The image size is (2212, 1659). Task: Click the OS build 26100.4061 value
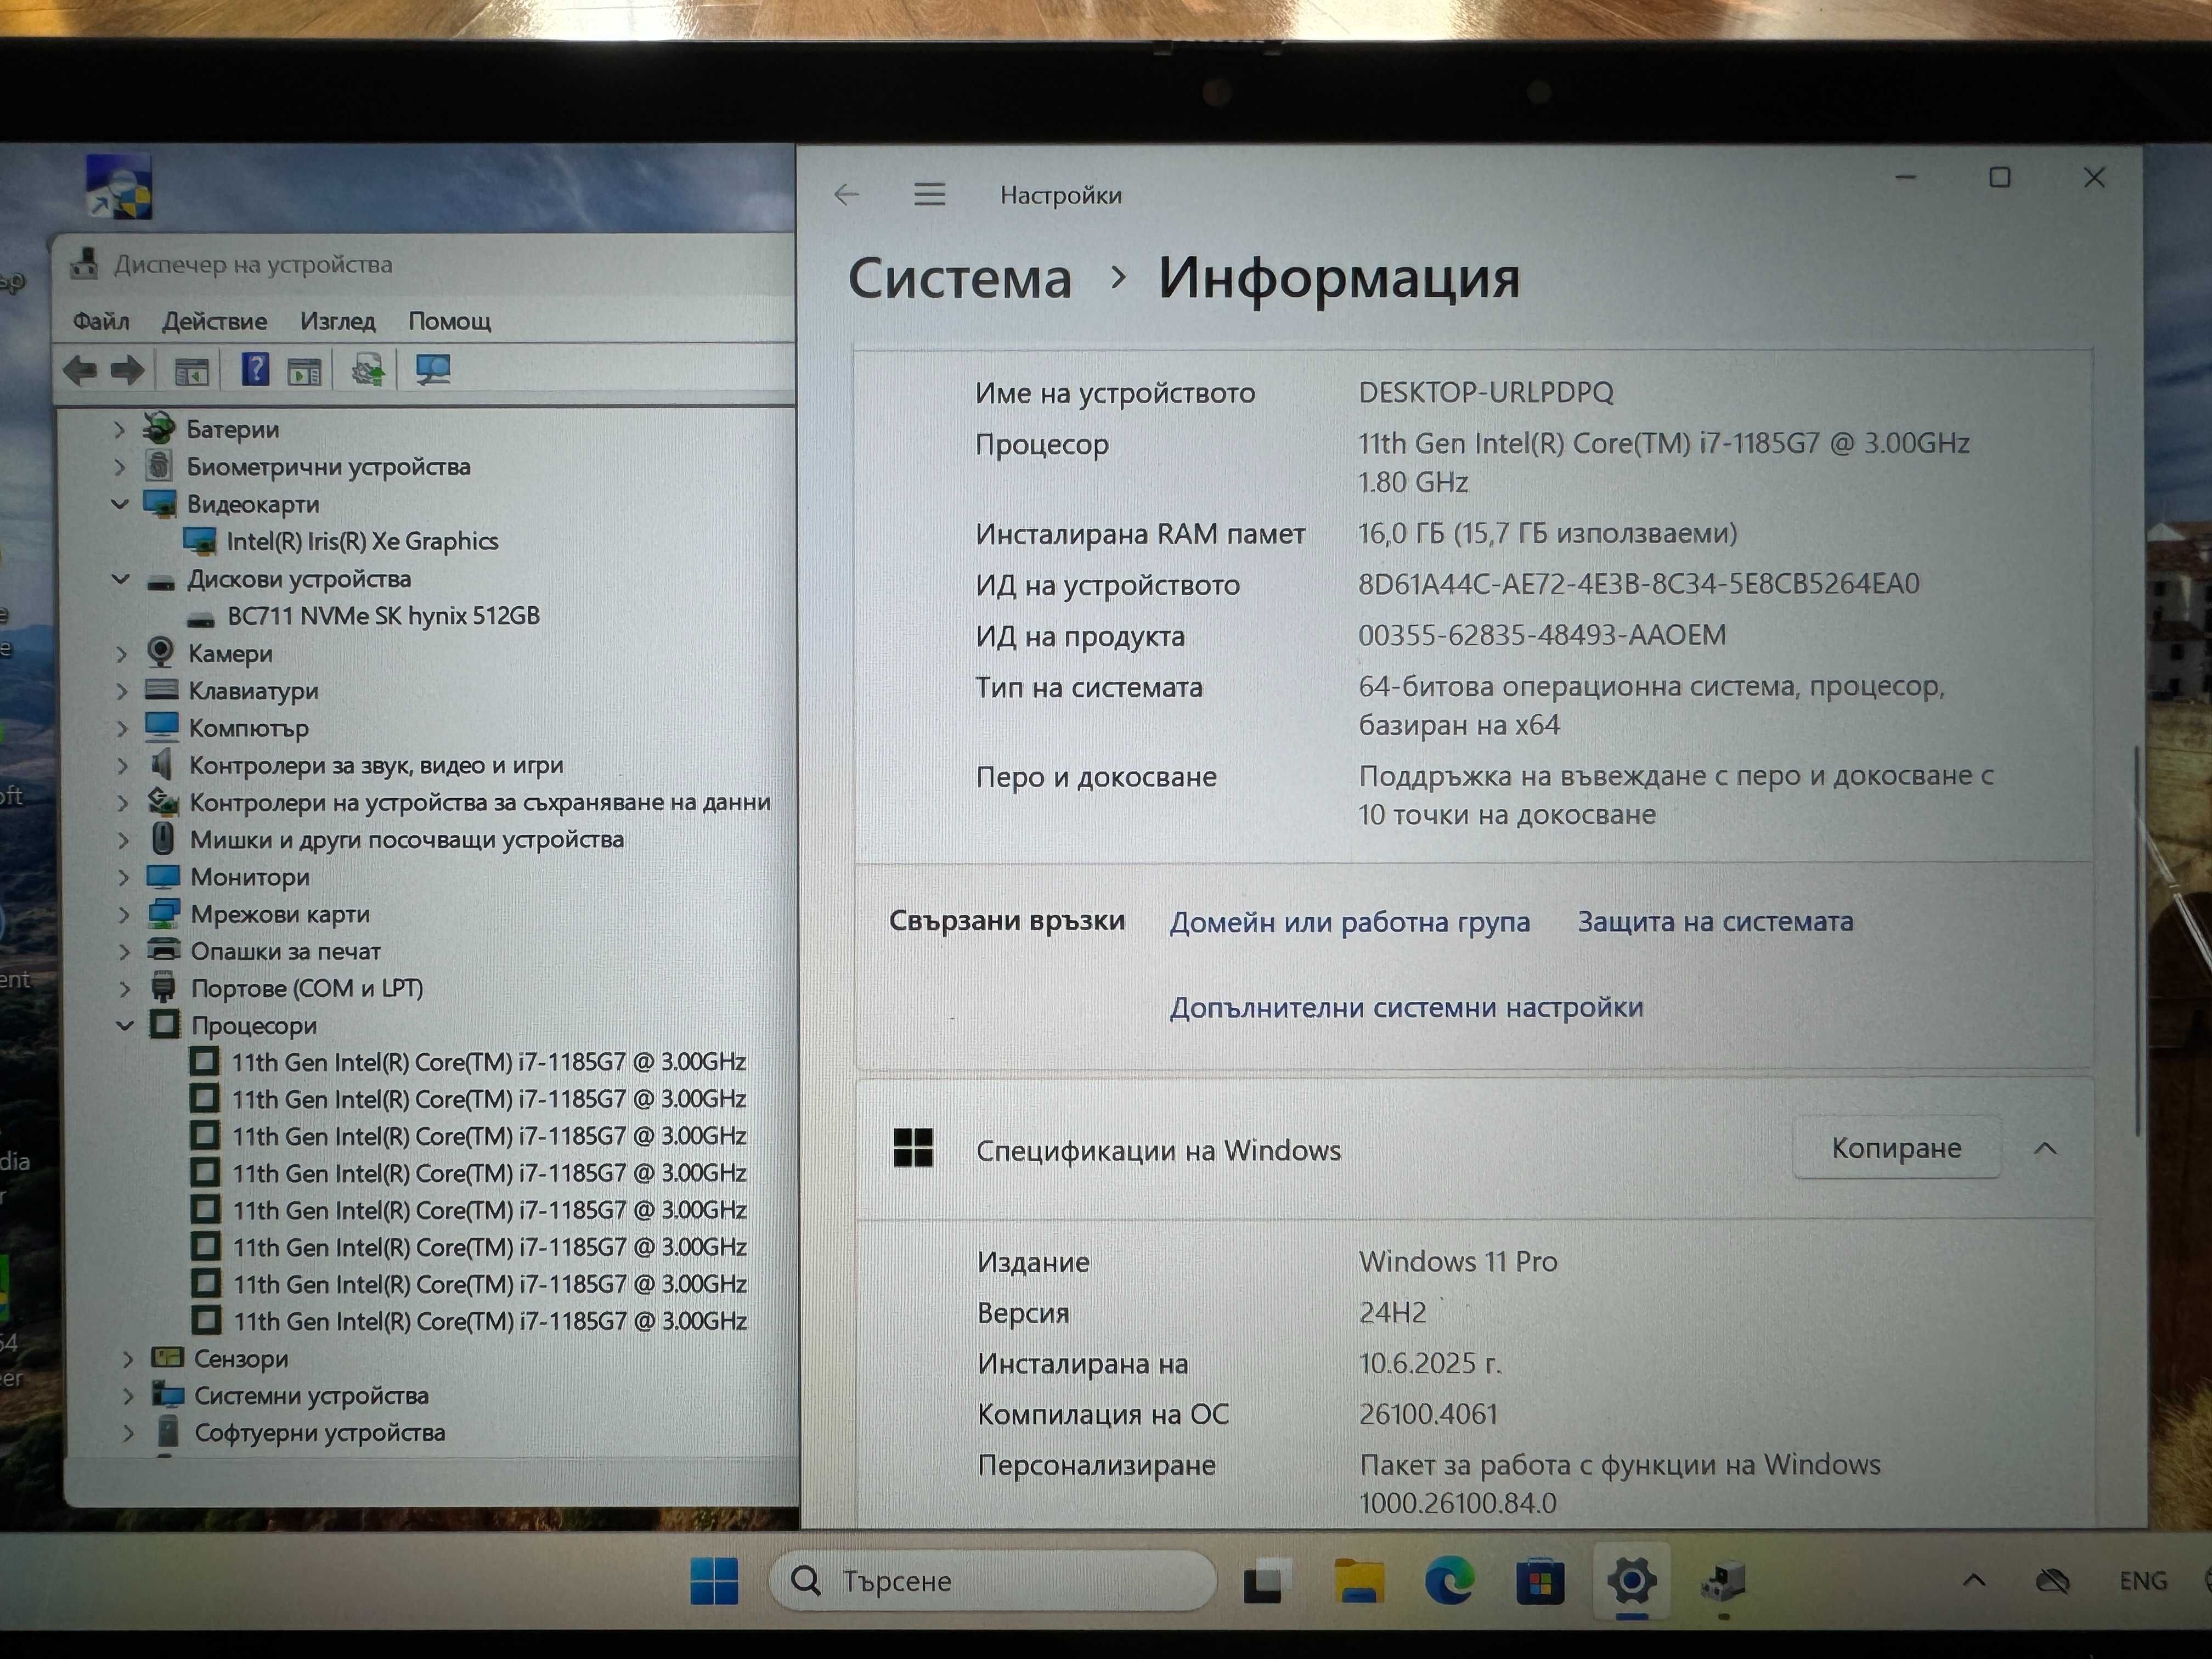point(1428,1414)
